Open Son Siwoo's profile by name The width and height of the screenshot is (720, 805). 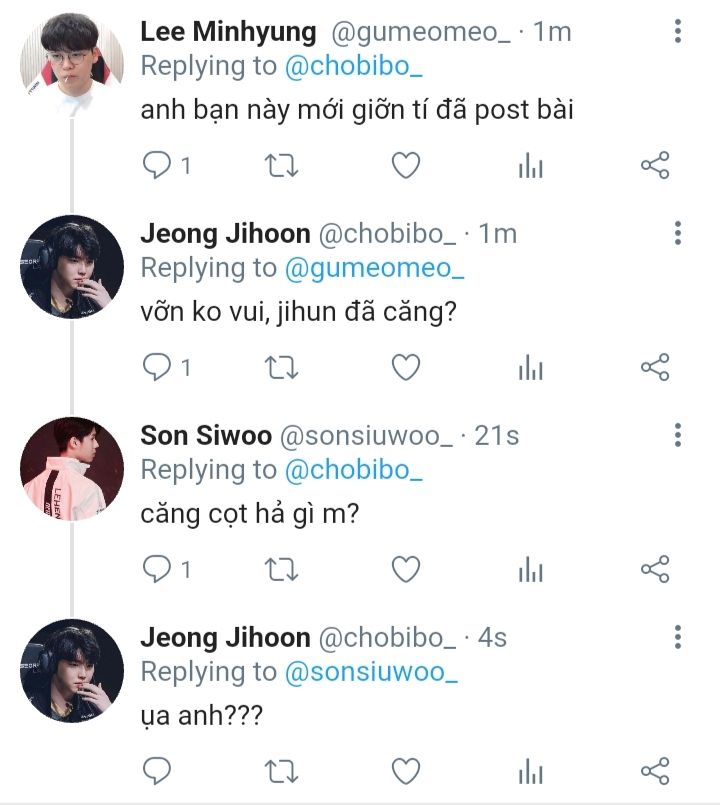coord(206,436)
